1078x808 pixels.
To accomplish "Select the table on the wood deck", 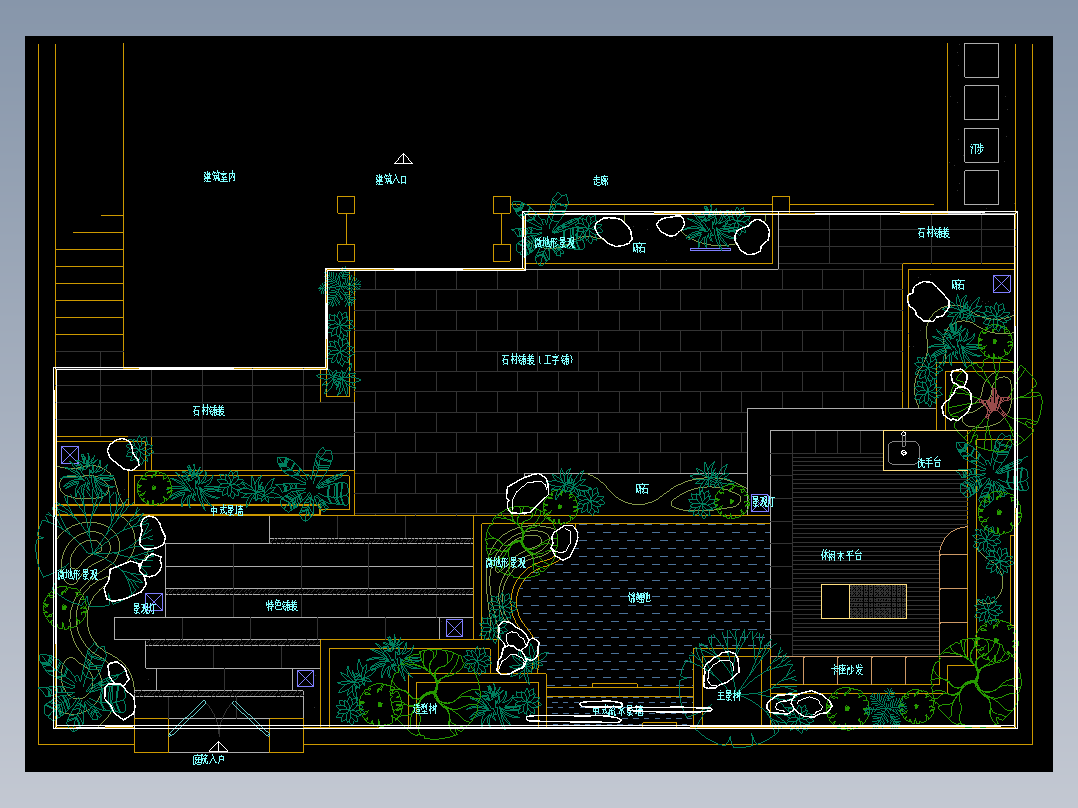I will tap(864, 601).
